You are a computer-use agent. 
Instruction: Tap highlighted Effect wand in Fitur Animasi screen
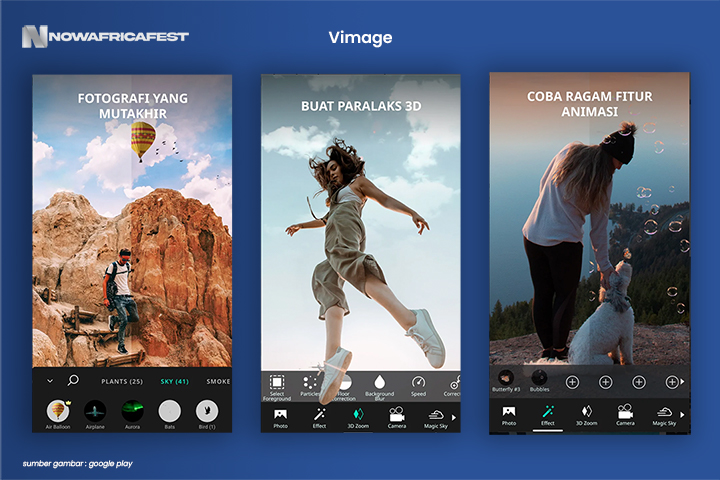coord(548,411)
